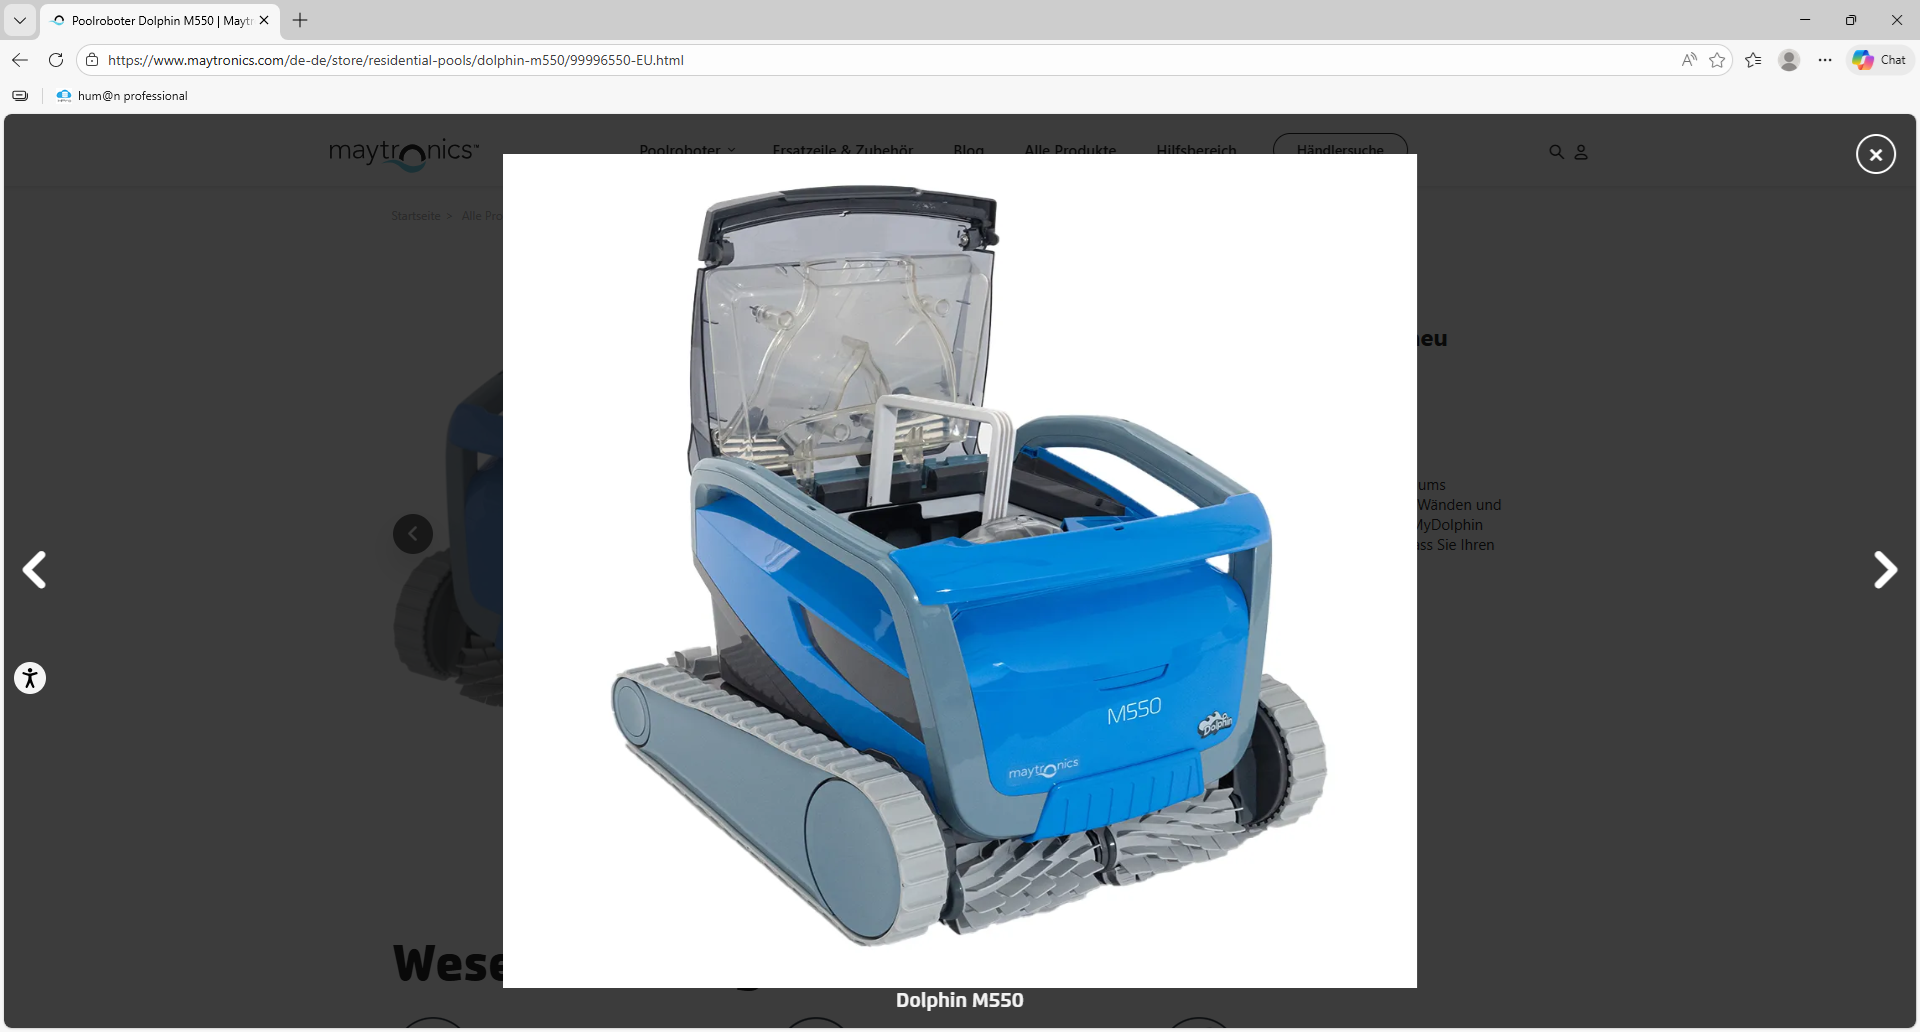The image size is (1920, 1032).
Task: Click the browser back arrow
Action: (20, 60)
